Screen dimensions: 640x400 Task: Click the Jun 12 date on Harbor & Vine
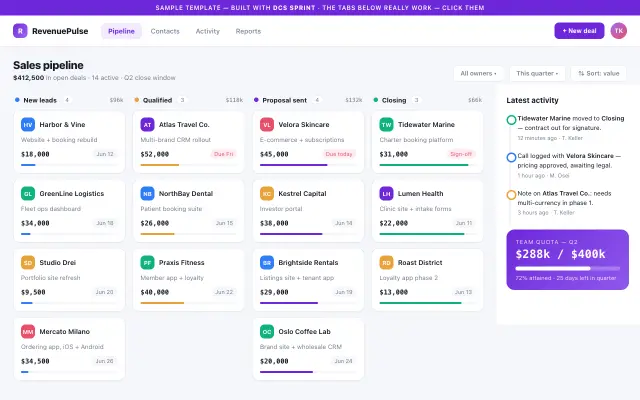tap(105, 154)
